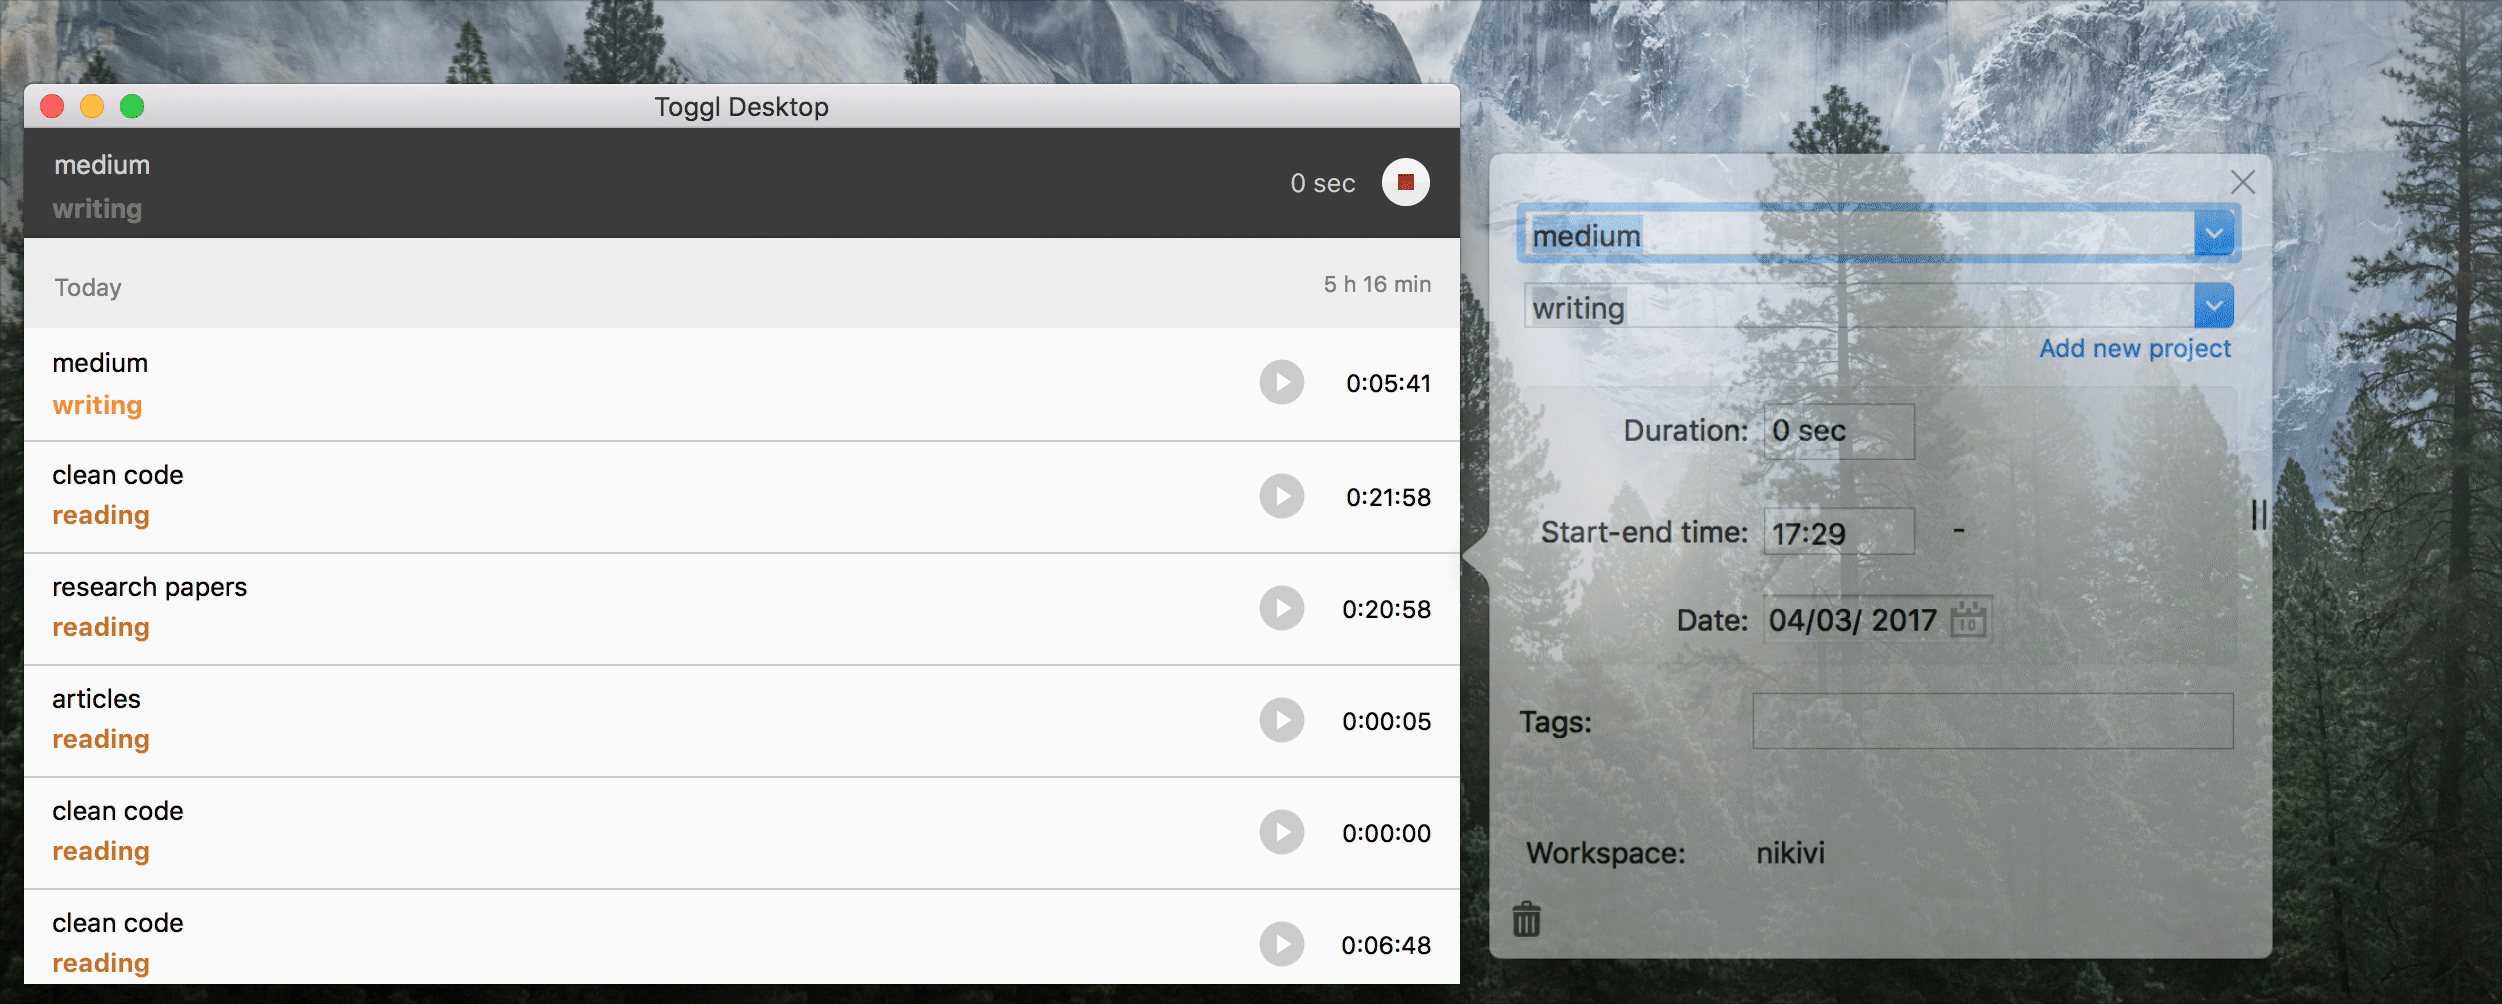Click the running timer's medium description

[102, 165]
